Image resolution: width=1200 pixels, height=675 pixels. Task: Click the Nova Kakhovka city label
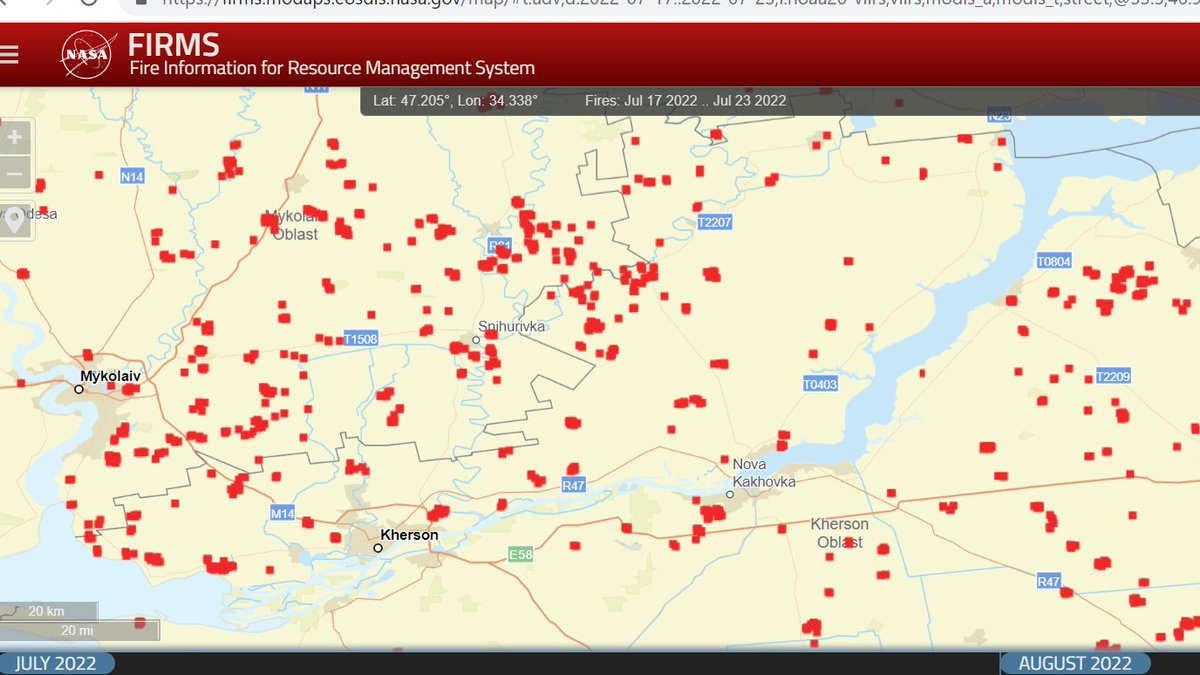pyautogui.click(x=764, y=473)
